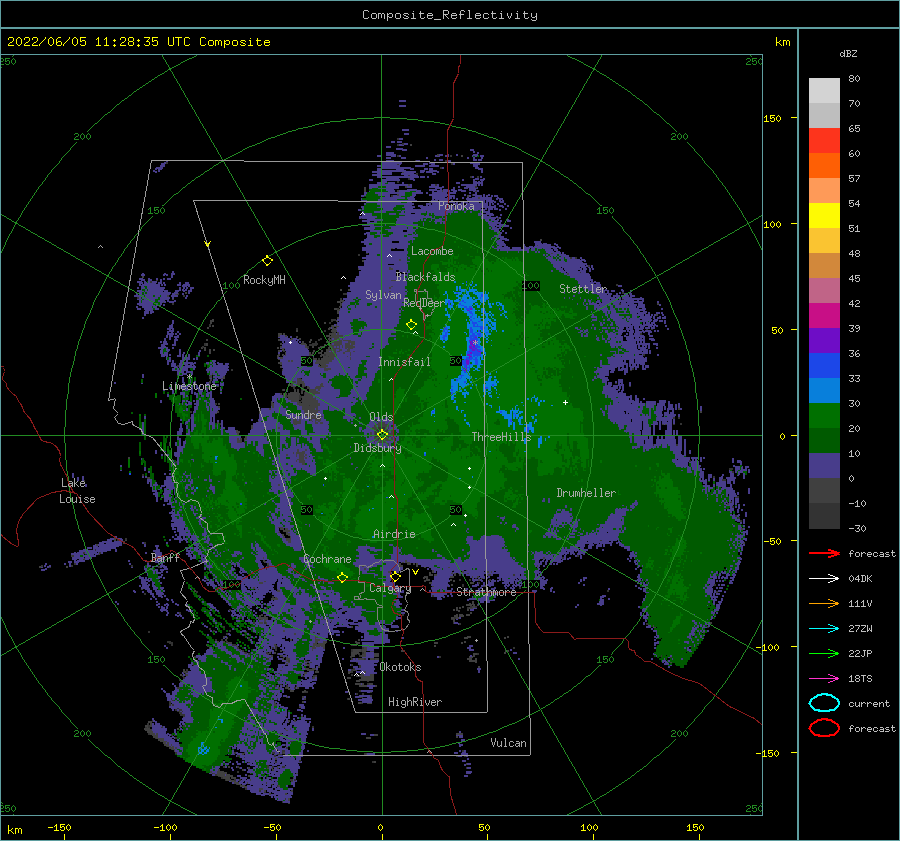This screenshot has height=841, width=900.
Task: Click the HighRiver city label
Action: pyautogui.click(x=415, y=702)
